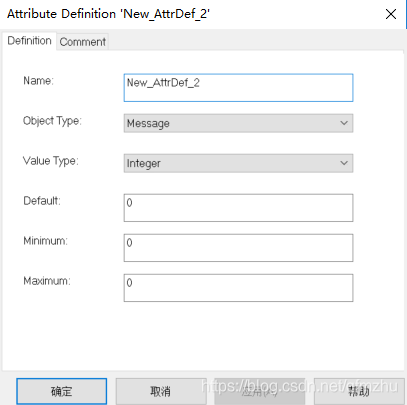Click the Name: label
Viewport: 407px width, 405px height.
[x=38, y=81]
